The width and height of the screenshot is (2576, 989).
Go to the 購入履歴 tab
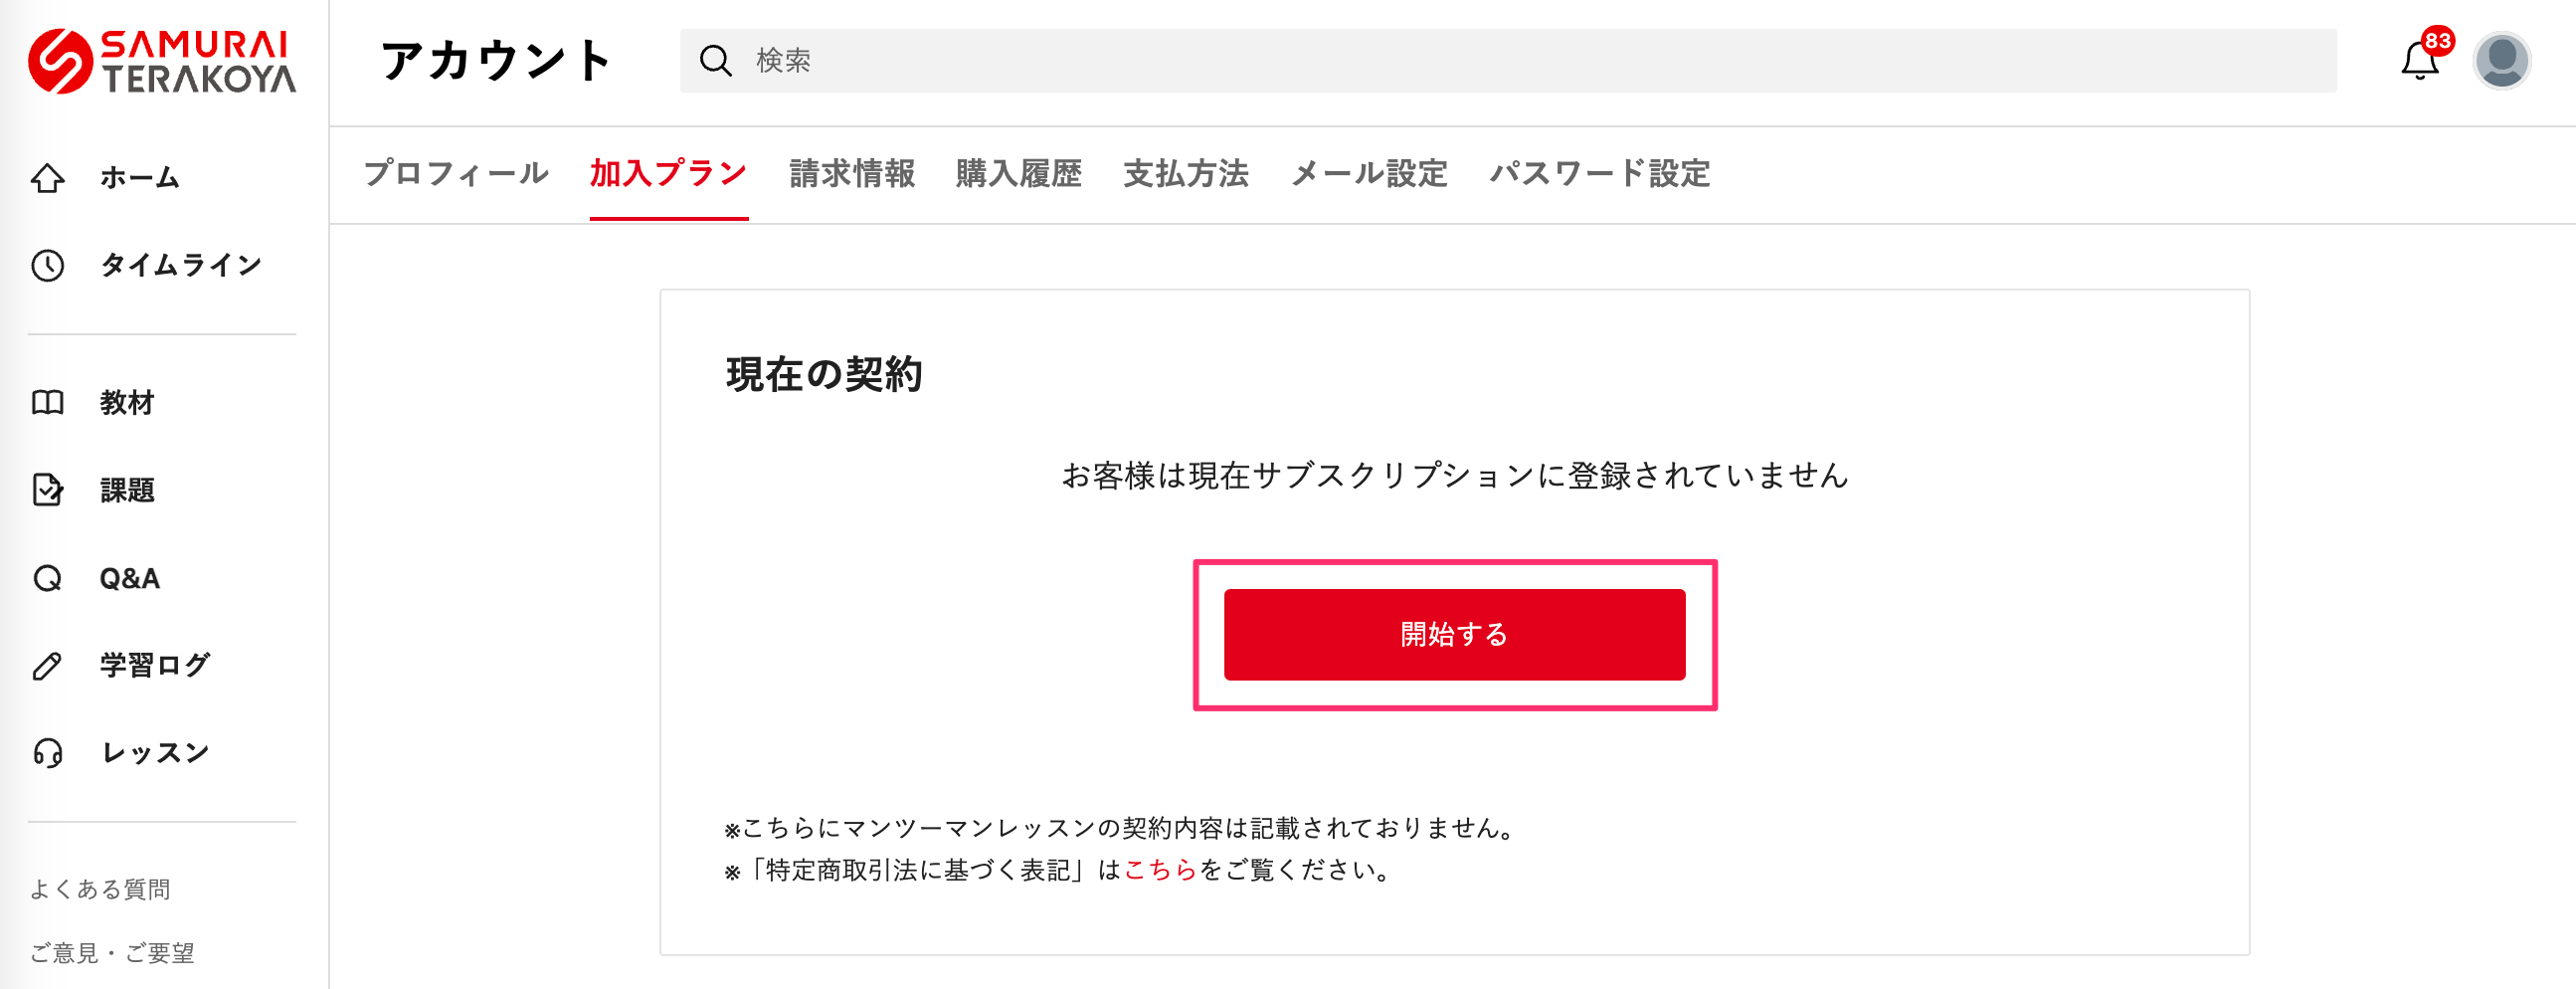[1018, 174]
